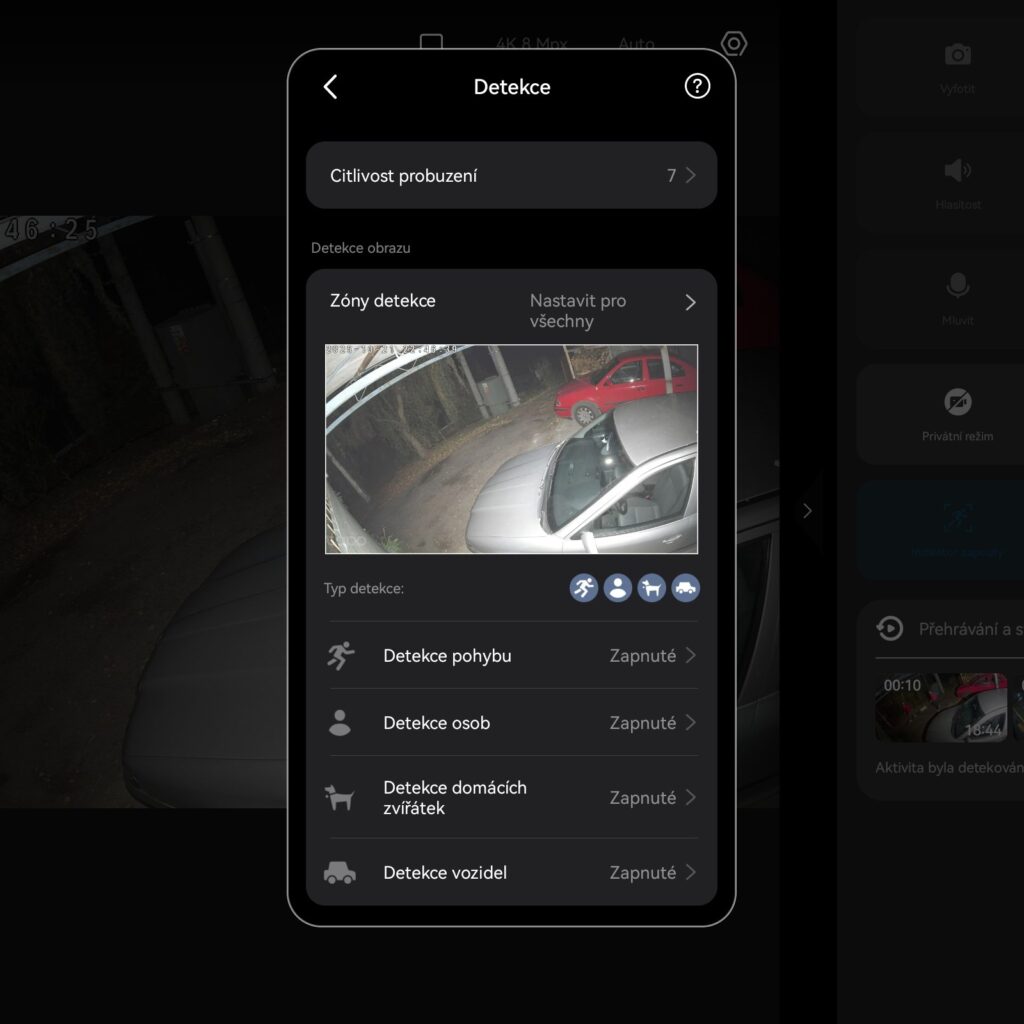1024x1024 pixels.
Task: Expand Detekce domácích zvířátek chevron
Action: click(x=690, y=798)
